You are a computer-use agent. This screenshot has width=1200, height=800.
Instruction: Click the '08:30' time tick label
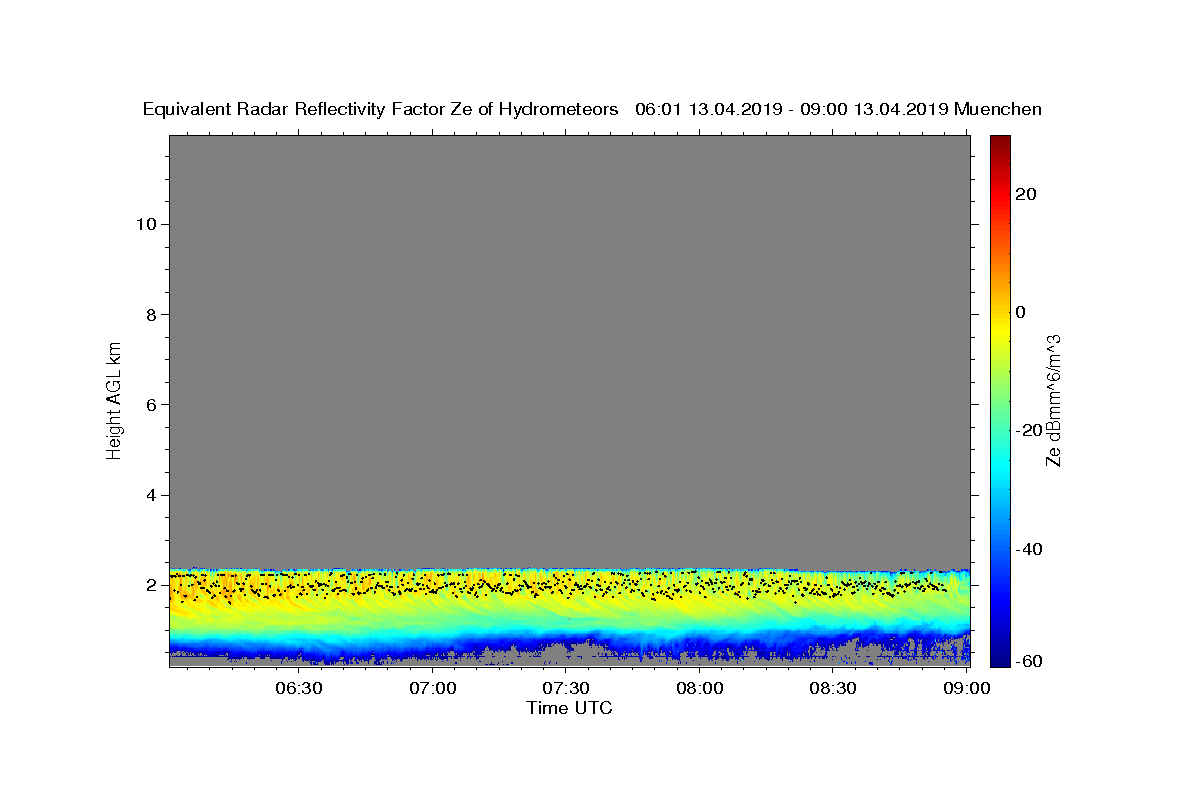tap(833, 688)
